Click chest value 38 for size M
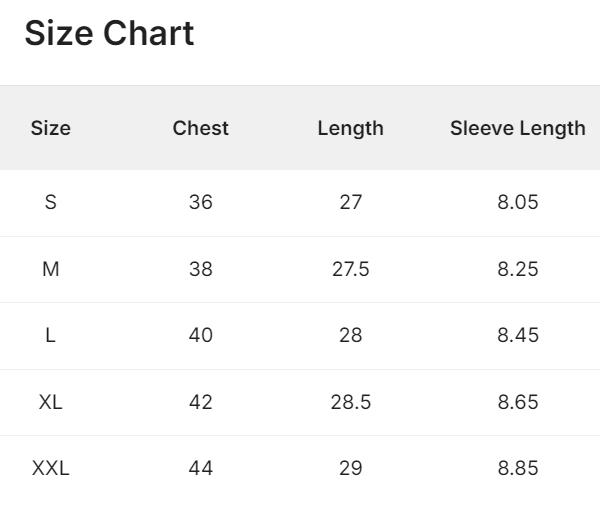This screenshot has width=600, height=516. click(201, 269)
